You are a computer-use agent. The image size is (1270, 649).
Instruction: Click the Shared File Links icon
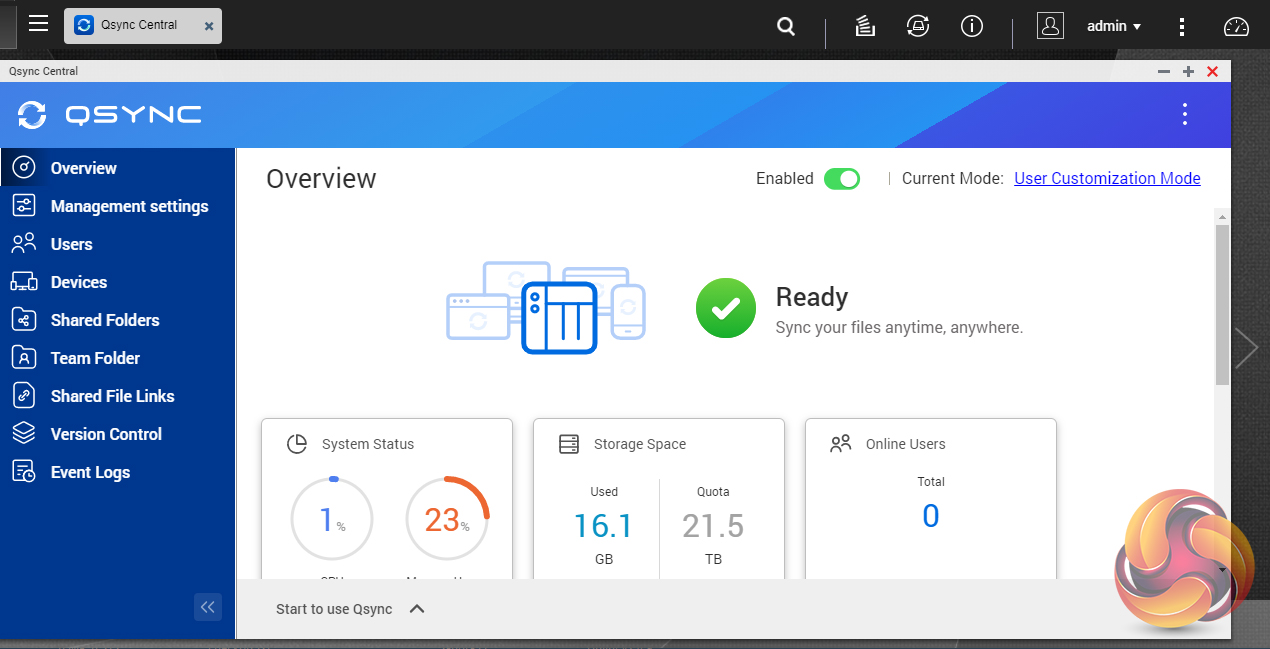pyautogui.click(x=24, y=396)
